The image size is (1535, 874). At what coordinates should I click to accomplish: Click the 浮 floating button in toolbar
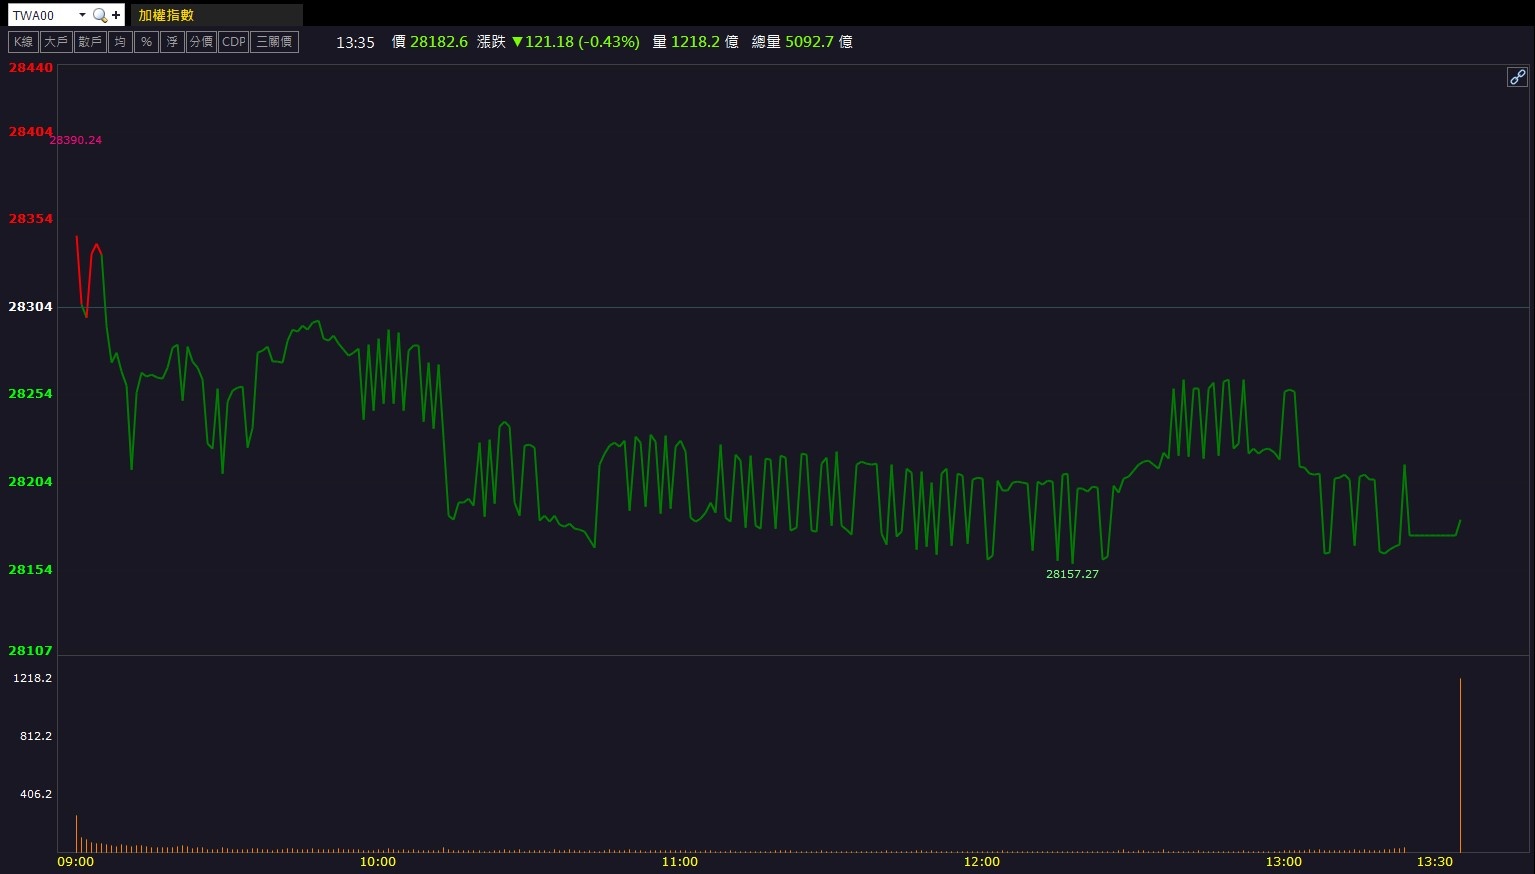click(x=172, y=42)
